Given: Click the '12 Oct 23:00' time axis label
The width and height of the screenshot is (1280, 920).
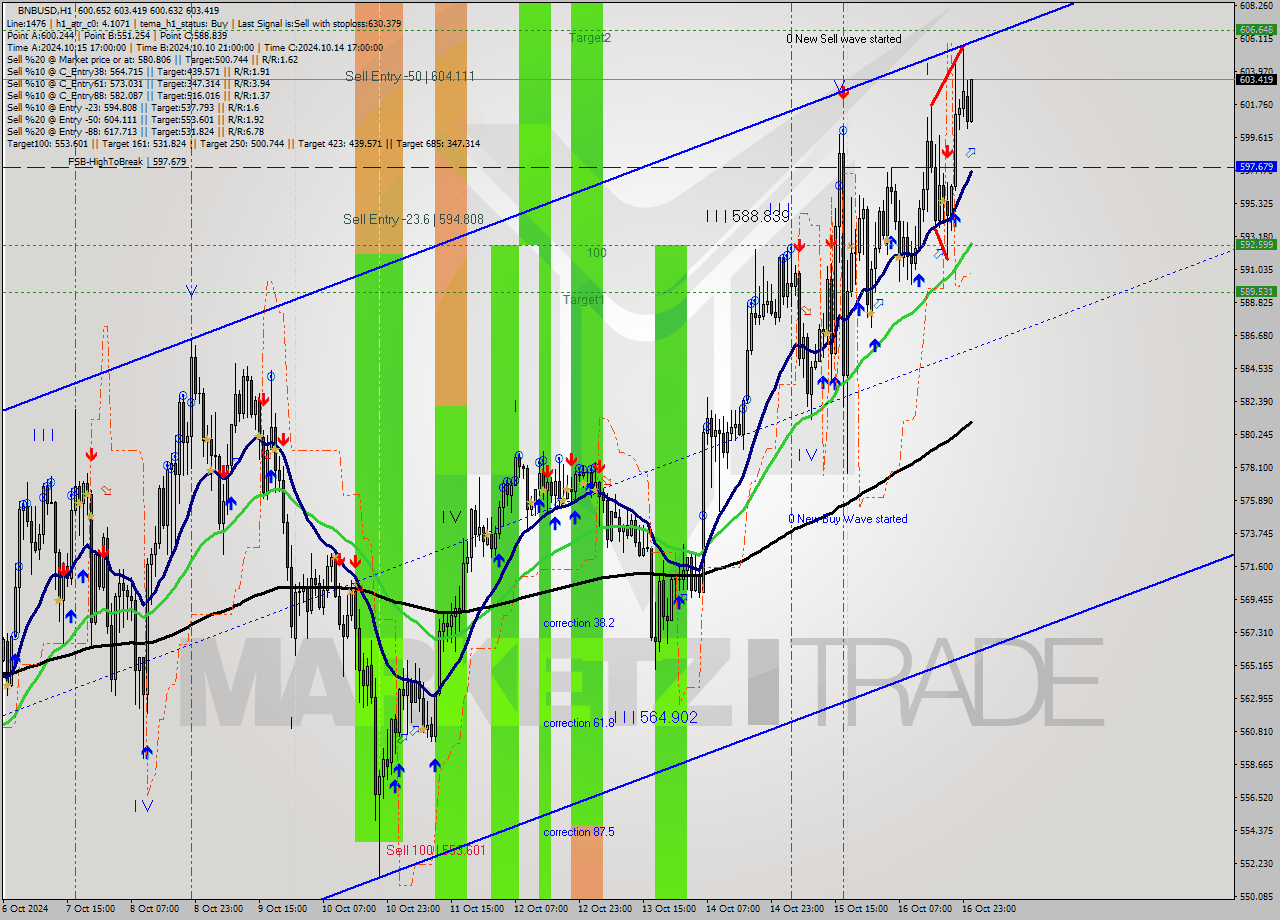Looking at the screenshot, I should coord(604,909).
